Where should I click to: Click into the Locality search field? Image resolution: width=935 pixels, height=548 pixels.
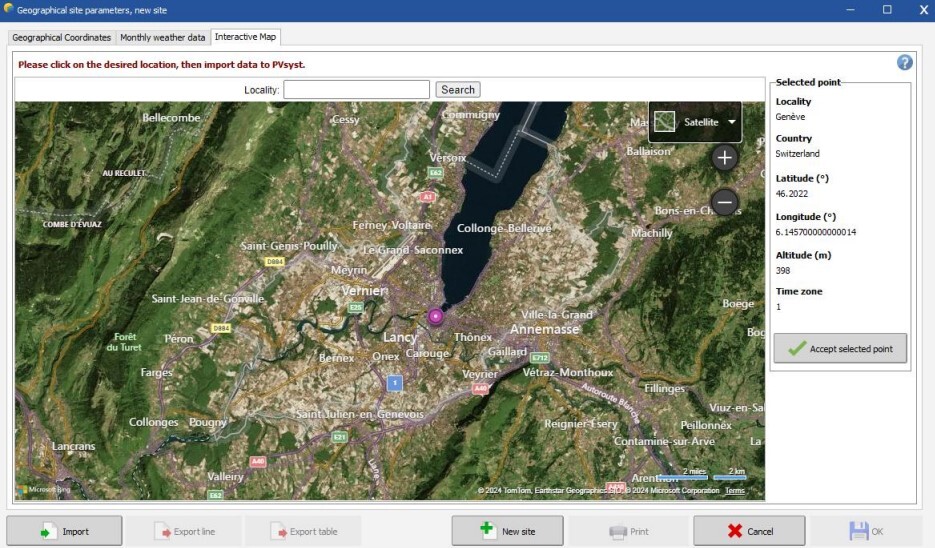[x=356, y=90]
